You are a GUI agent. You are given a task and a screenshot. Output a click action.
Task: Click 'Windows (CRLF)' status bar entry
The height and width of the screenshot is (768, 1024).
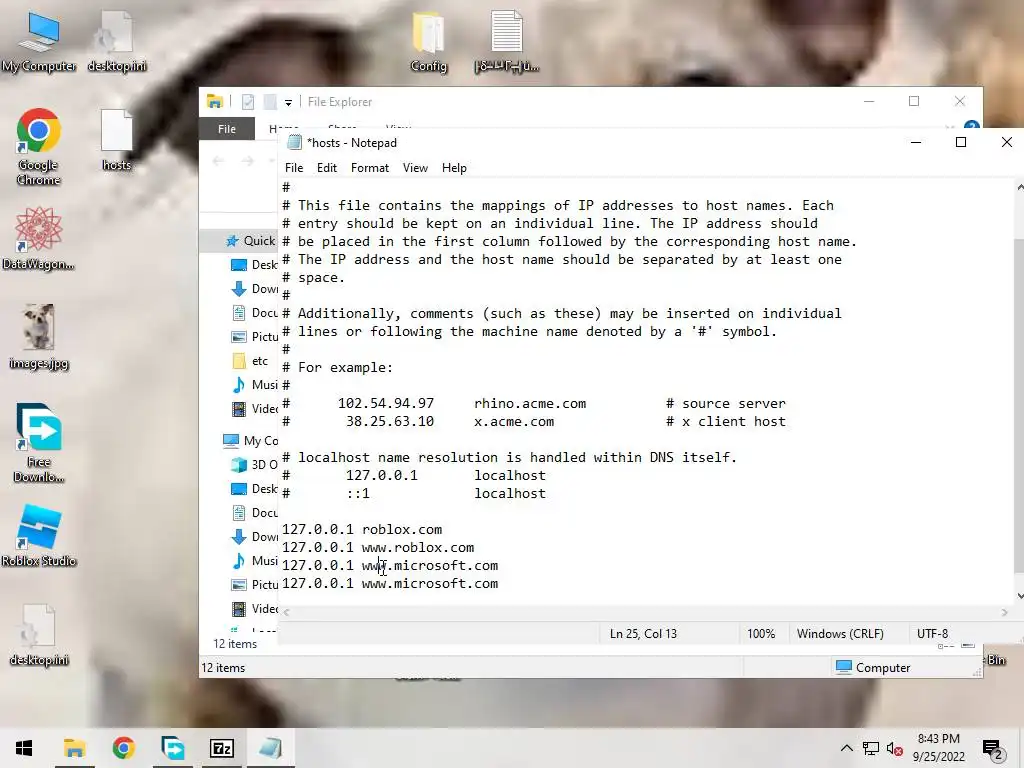coord(840,633)
